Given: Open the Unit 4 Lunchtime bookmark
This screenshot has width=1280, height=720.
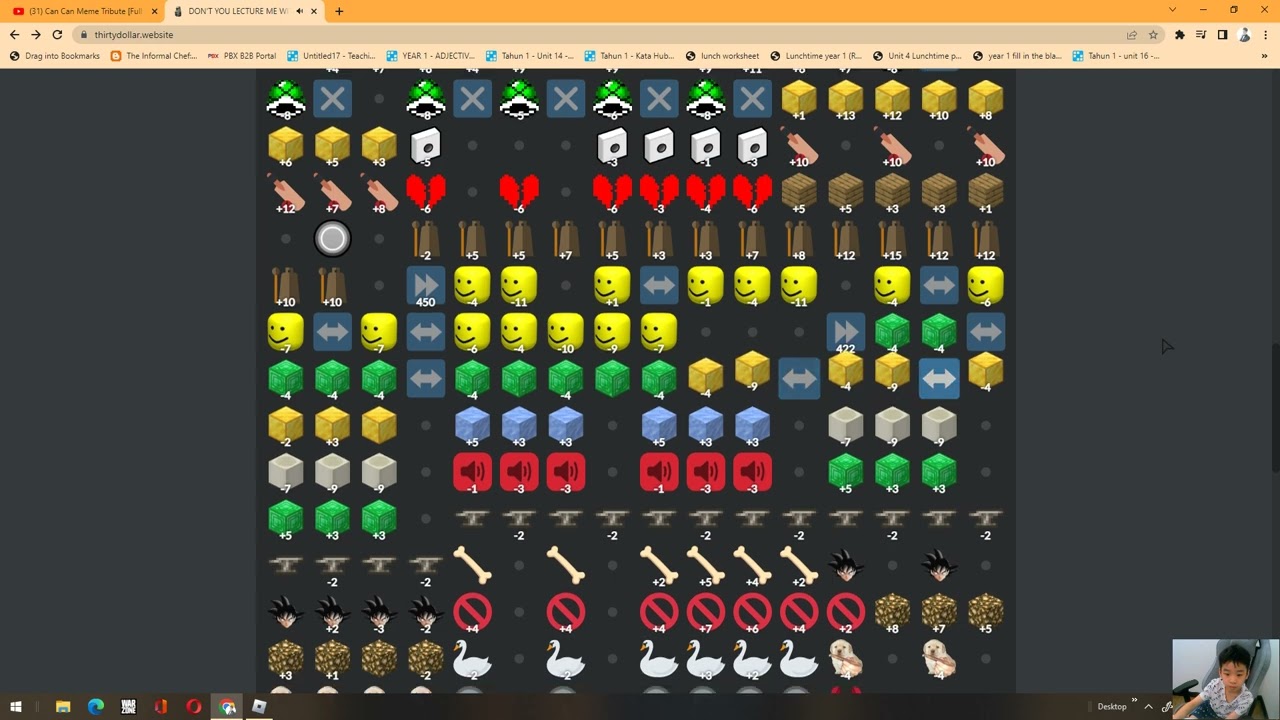Looking at the screenshot, I should click(917, 56).
